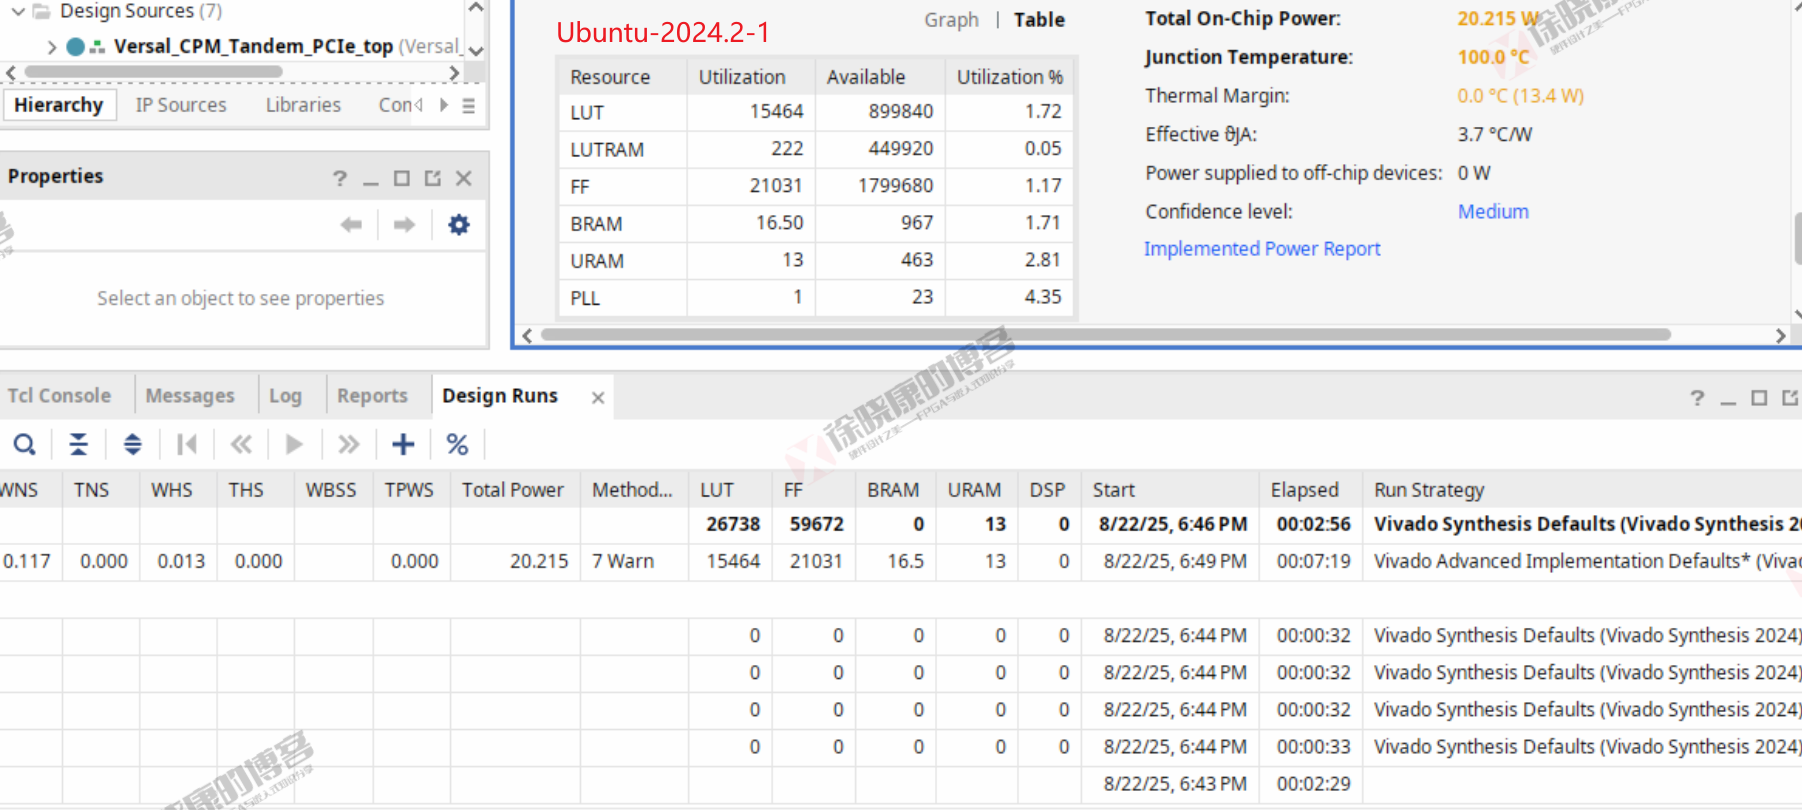
Task: Close the Properties panel
Action: tap(464, 178)
